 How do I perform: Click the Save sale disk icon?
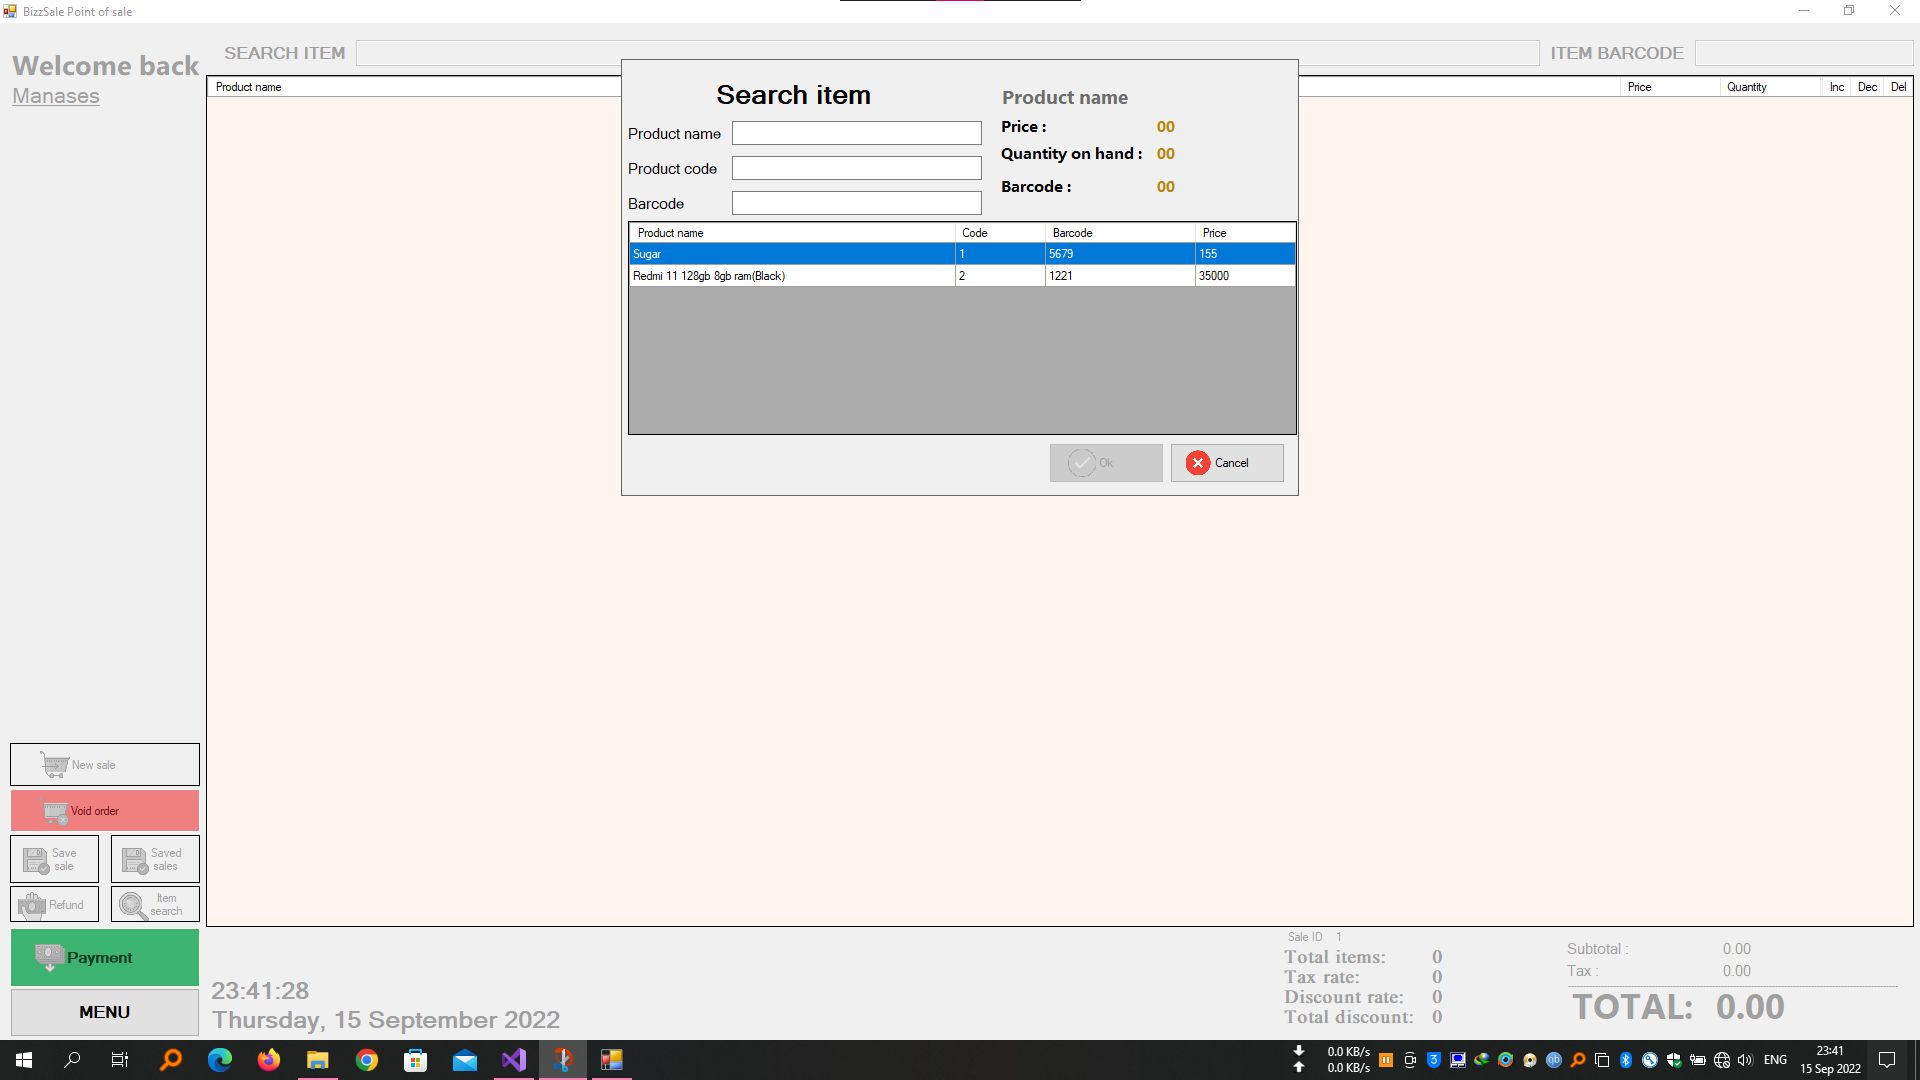[37, 860]
